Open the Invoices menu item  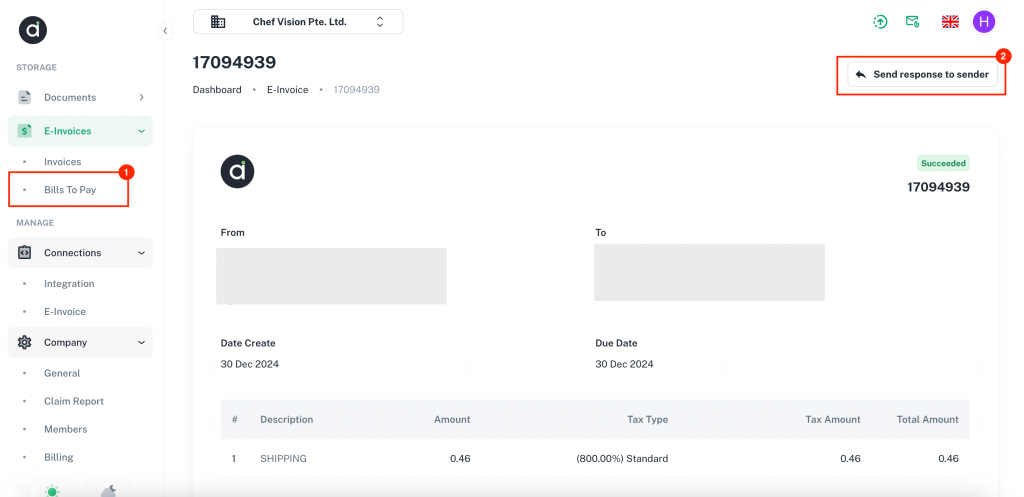[63, 162]
